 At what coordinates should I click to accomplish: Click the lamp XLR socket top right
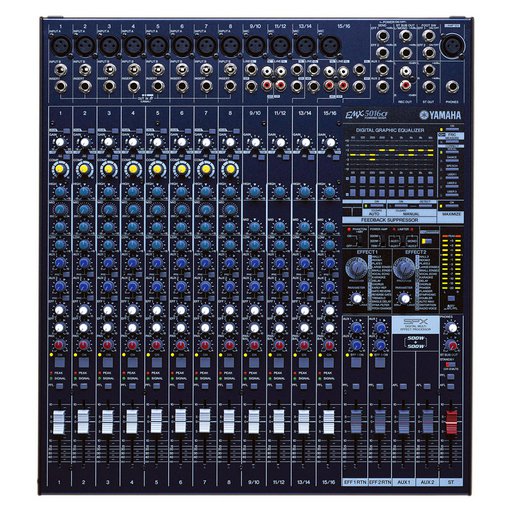(451, 45)
